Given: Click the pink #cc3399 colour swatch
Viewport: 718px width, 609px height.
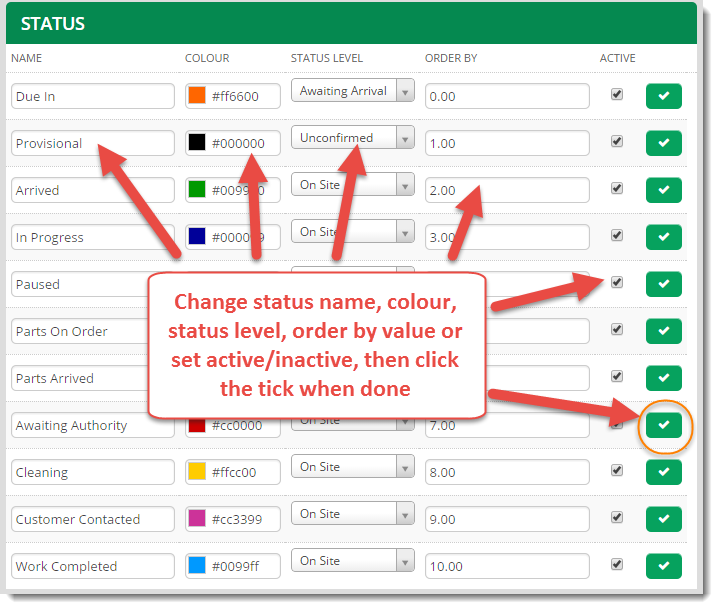Looking at the screenshot, I should (197, 518).
